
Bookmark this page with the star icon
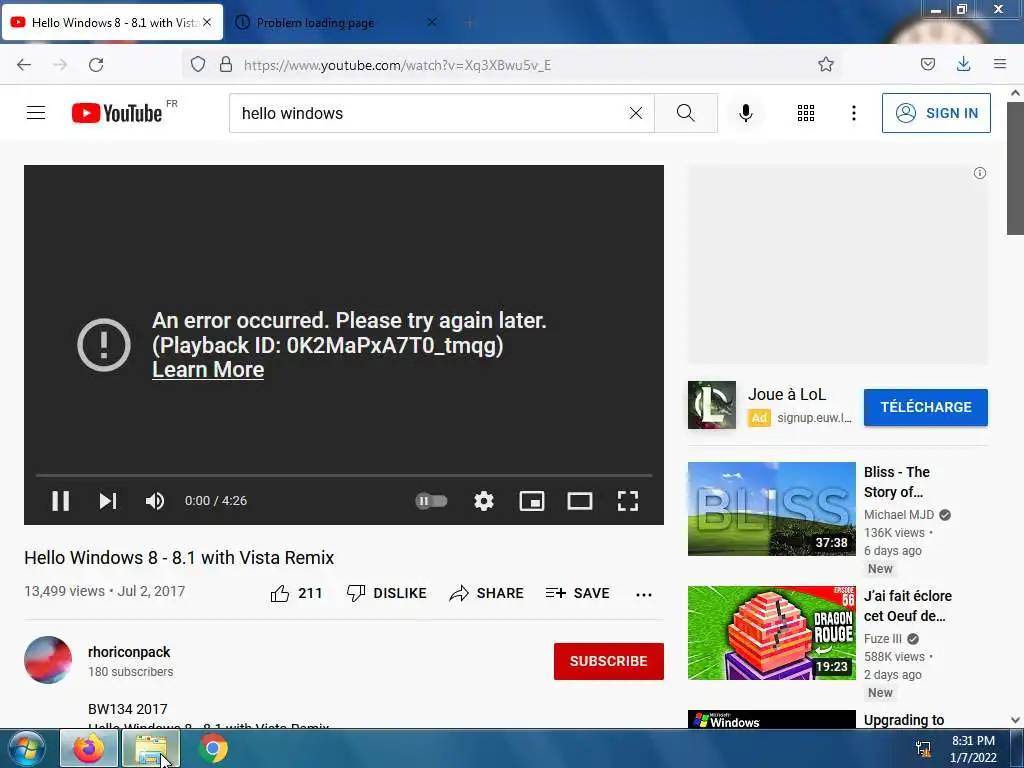pyautogui.click(x=825, y=64)
